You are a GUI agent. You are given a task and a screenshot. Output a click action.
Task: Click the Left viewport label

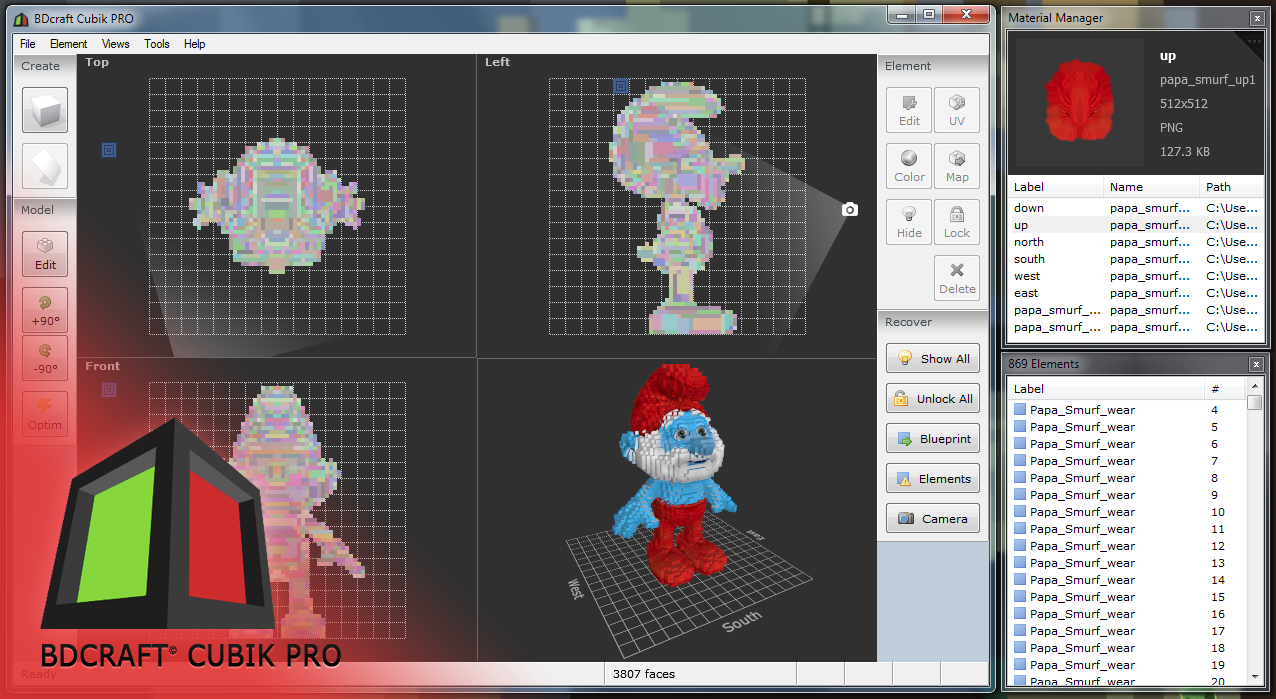coord(497,62)
